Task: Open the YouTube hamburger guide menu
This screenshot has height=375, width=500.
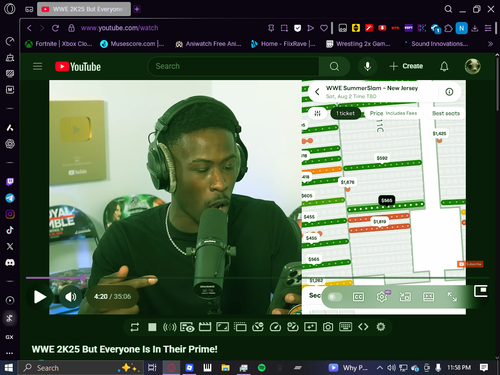Action: point(38,66)
